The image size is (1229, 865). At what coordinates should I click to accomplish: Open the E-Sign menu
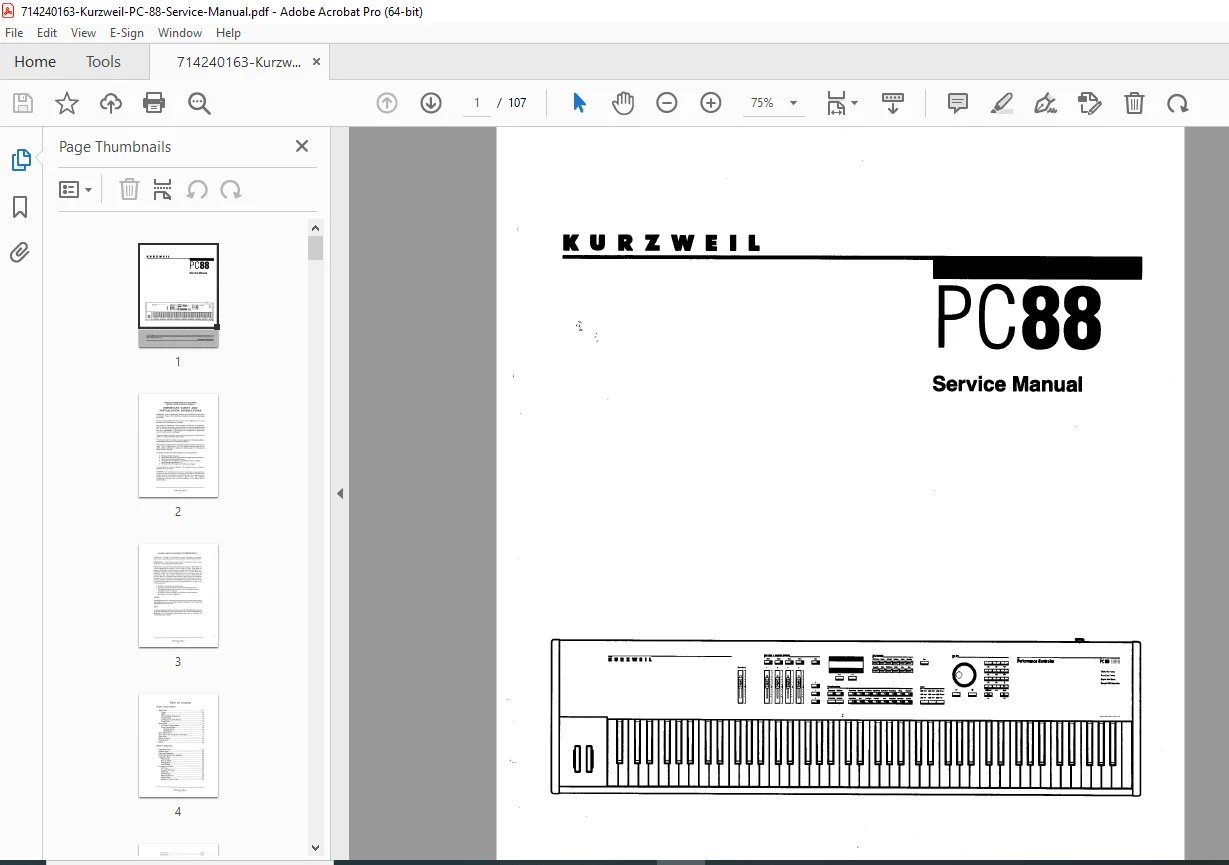point(127,33)
